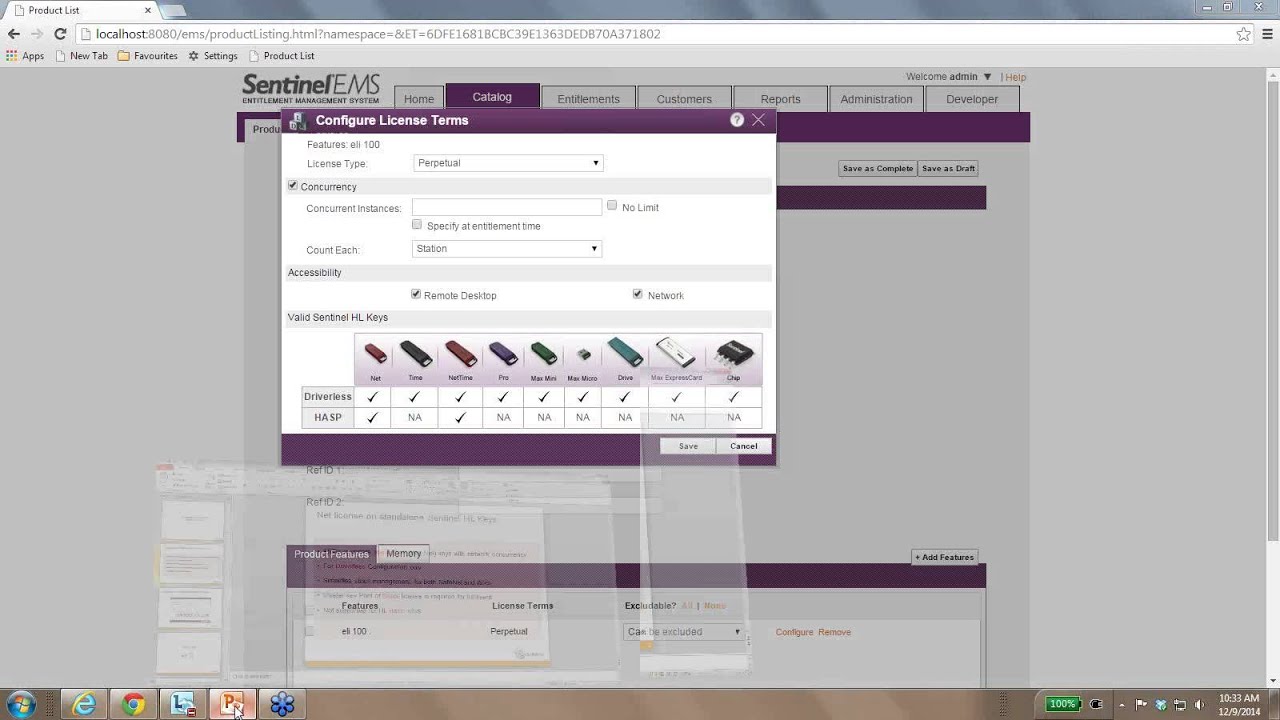
Task: Check Specify at entitlement time
Action: pyautogui.click(x=417, y=225)
